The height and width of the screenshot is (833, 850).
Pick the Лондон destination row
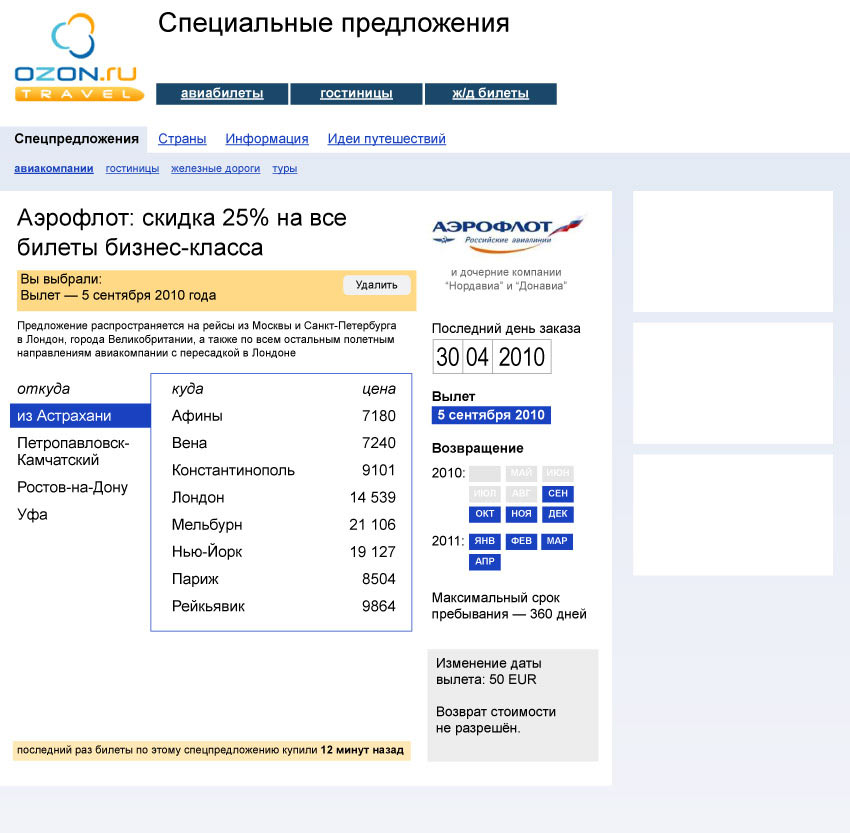pyautogui.click(x=282, y=497)
